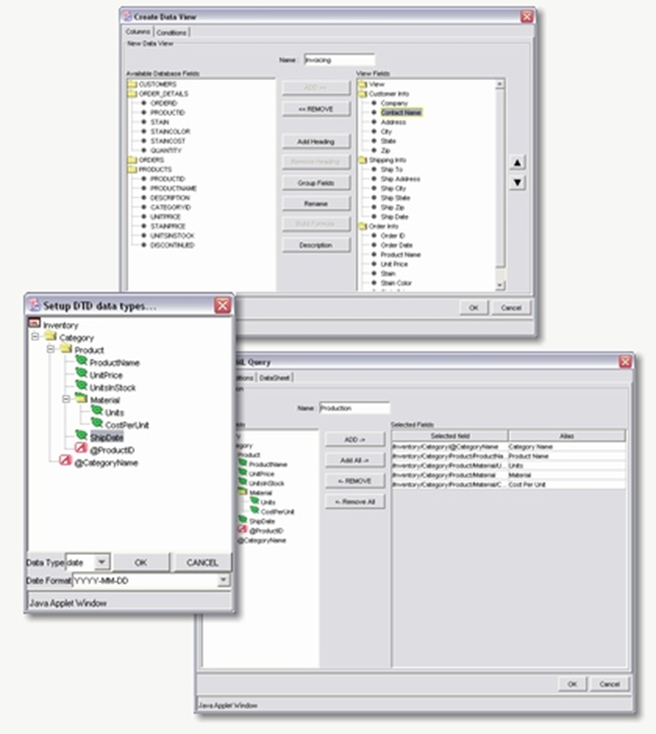Click the red @CategoryName attribute icon in DTD tree
Viewport: 656px width, 734px height.
65,464
